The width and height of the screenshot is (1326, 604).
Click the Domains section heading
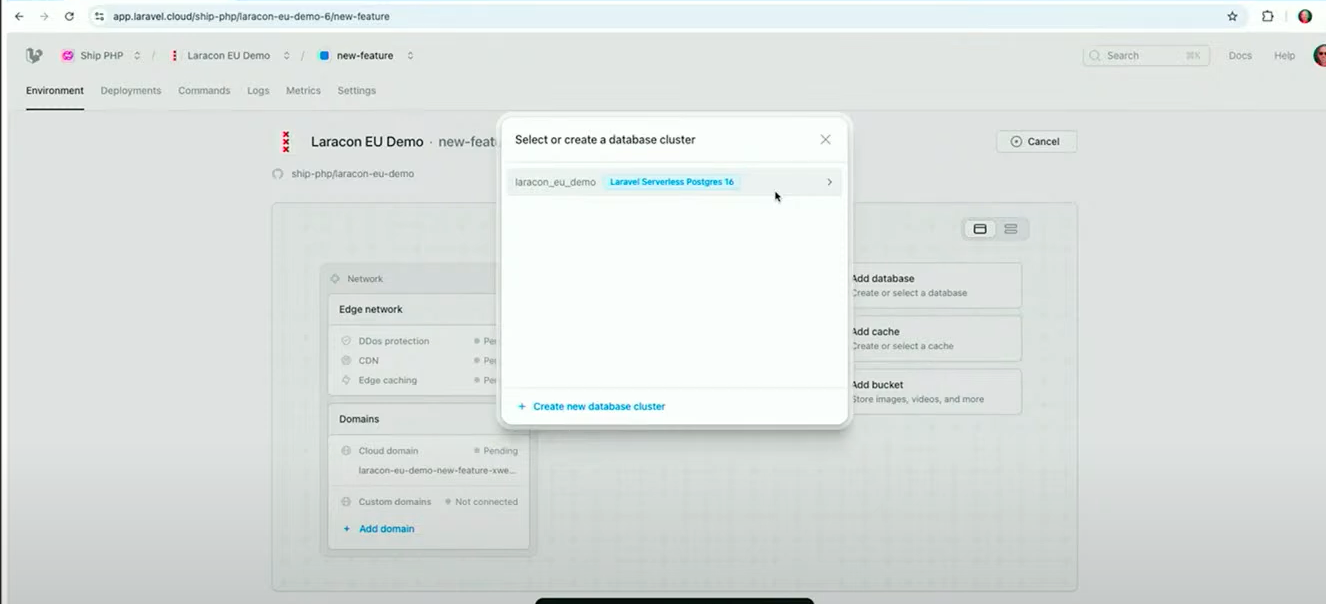tap(359, 419)
